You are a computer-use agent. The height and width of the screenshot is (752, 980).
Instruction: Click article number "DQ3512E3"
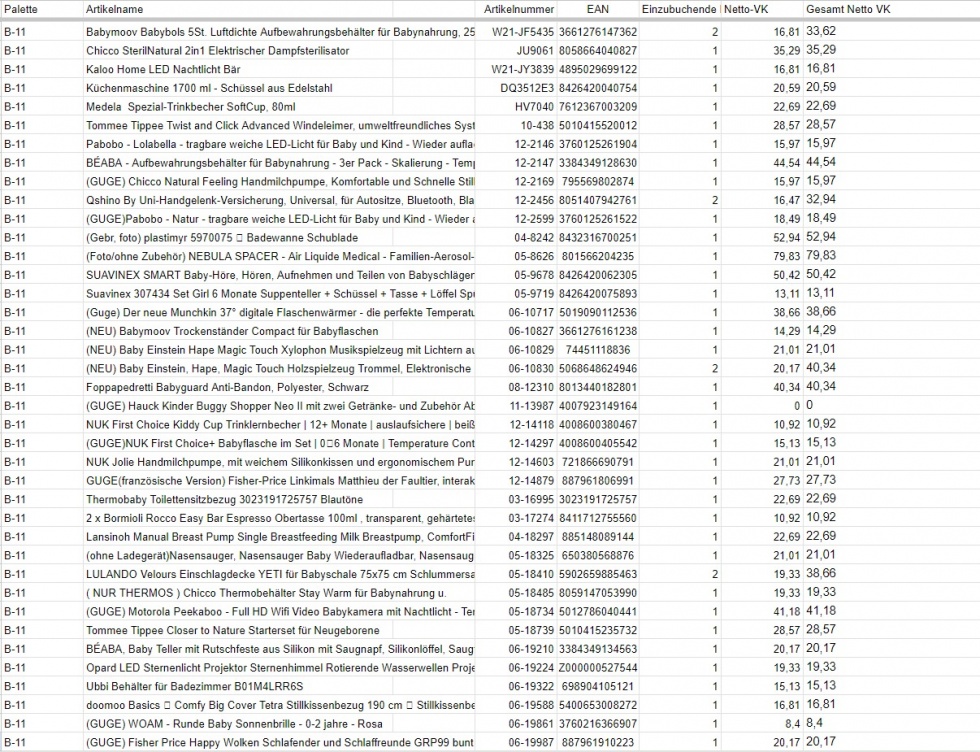click(x=527, y=88)
